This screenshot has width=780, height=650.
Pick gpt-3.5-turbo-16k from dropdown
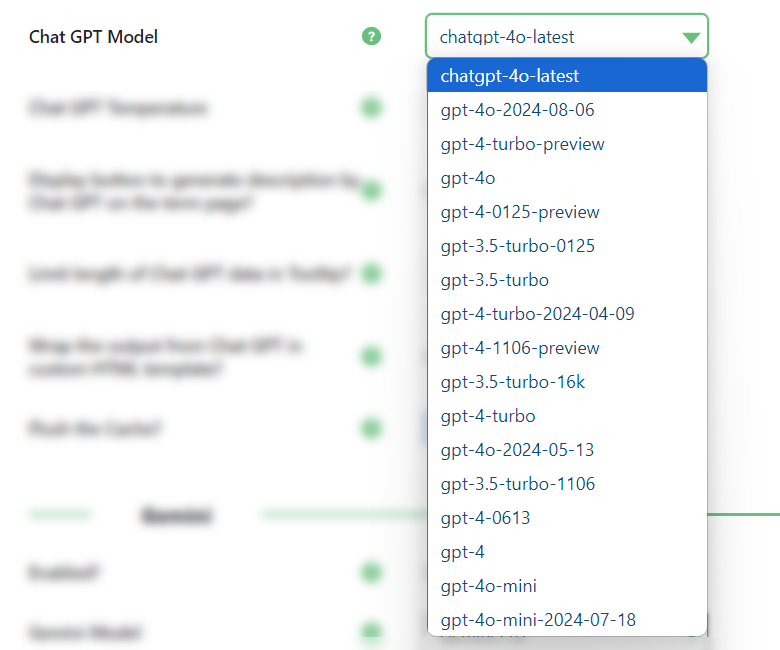[567, 382]
